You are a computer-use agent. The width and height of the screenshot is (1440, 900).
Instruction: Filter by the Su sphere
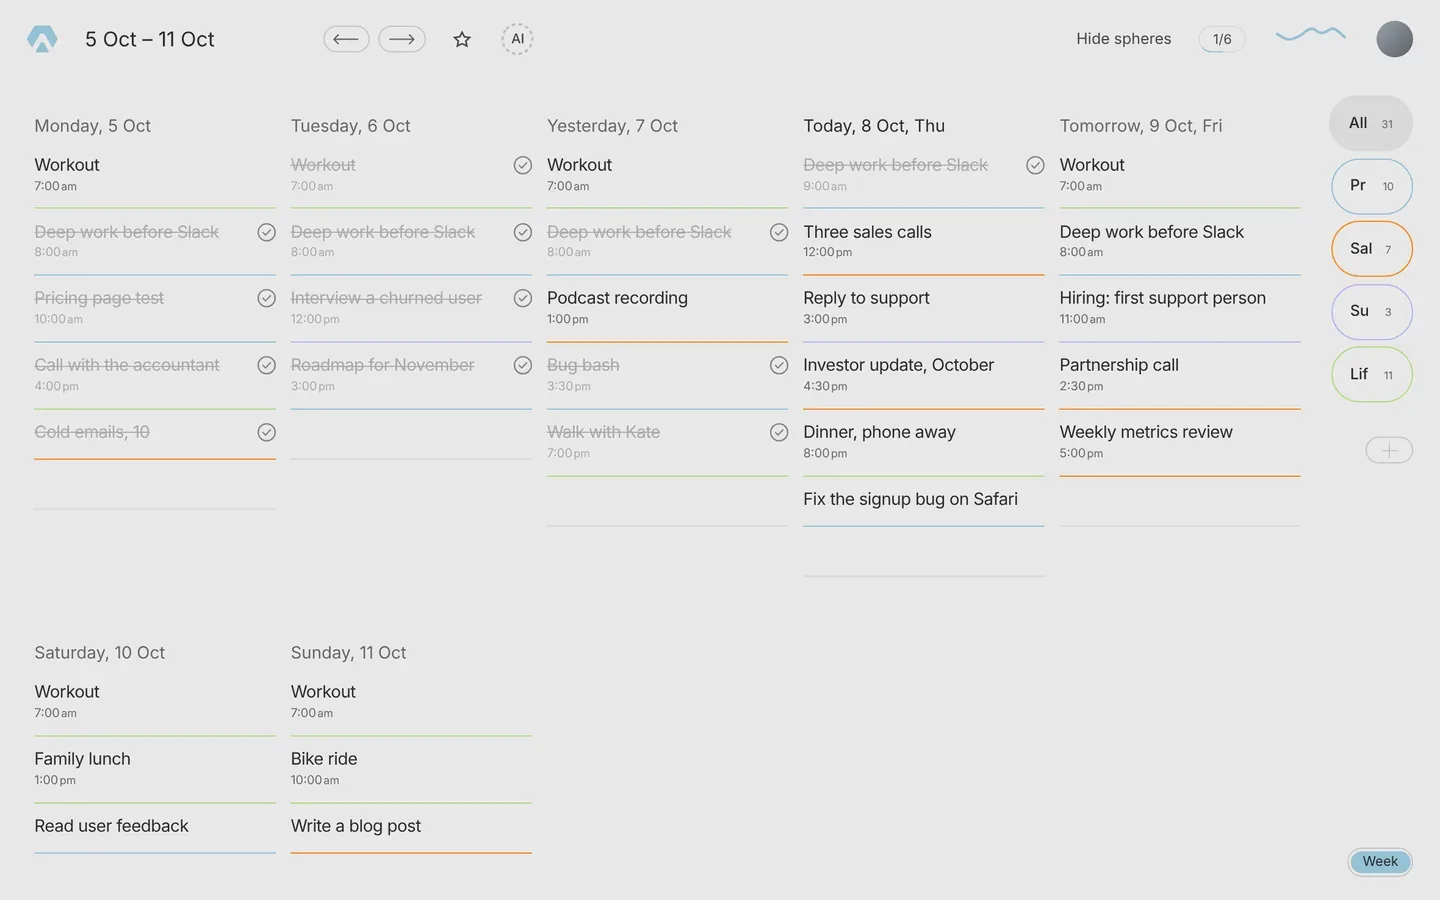click(x=1372, y=312)
